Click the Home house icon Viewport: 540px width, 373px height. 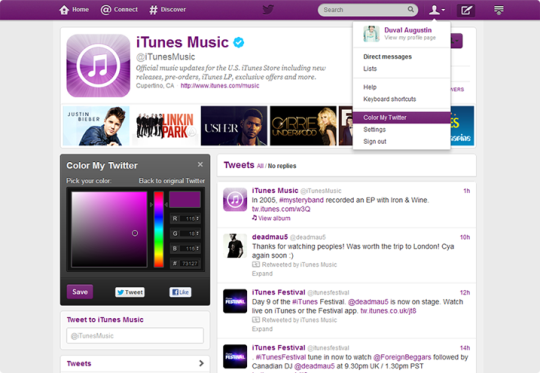[x=64, y=10]
